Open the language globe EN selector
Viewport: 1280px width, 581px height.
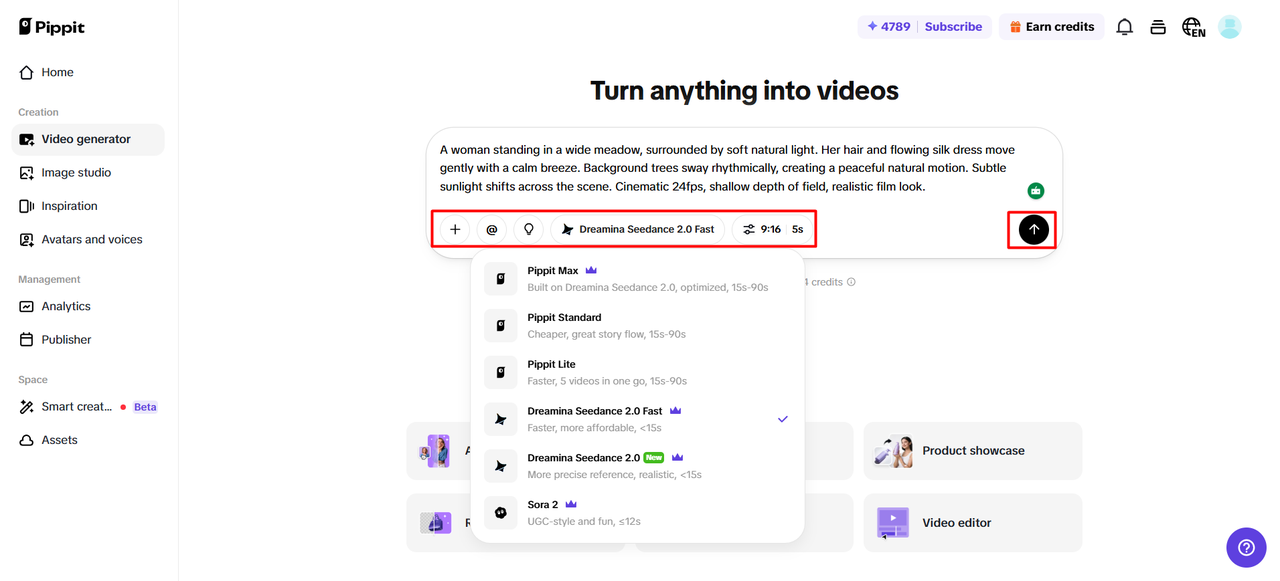click(1193, 27)
